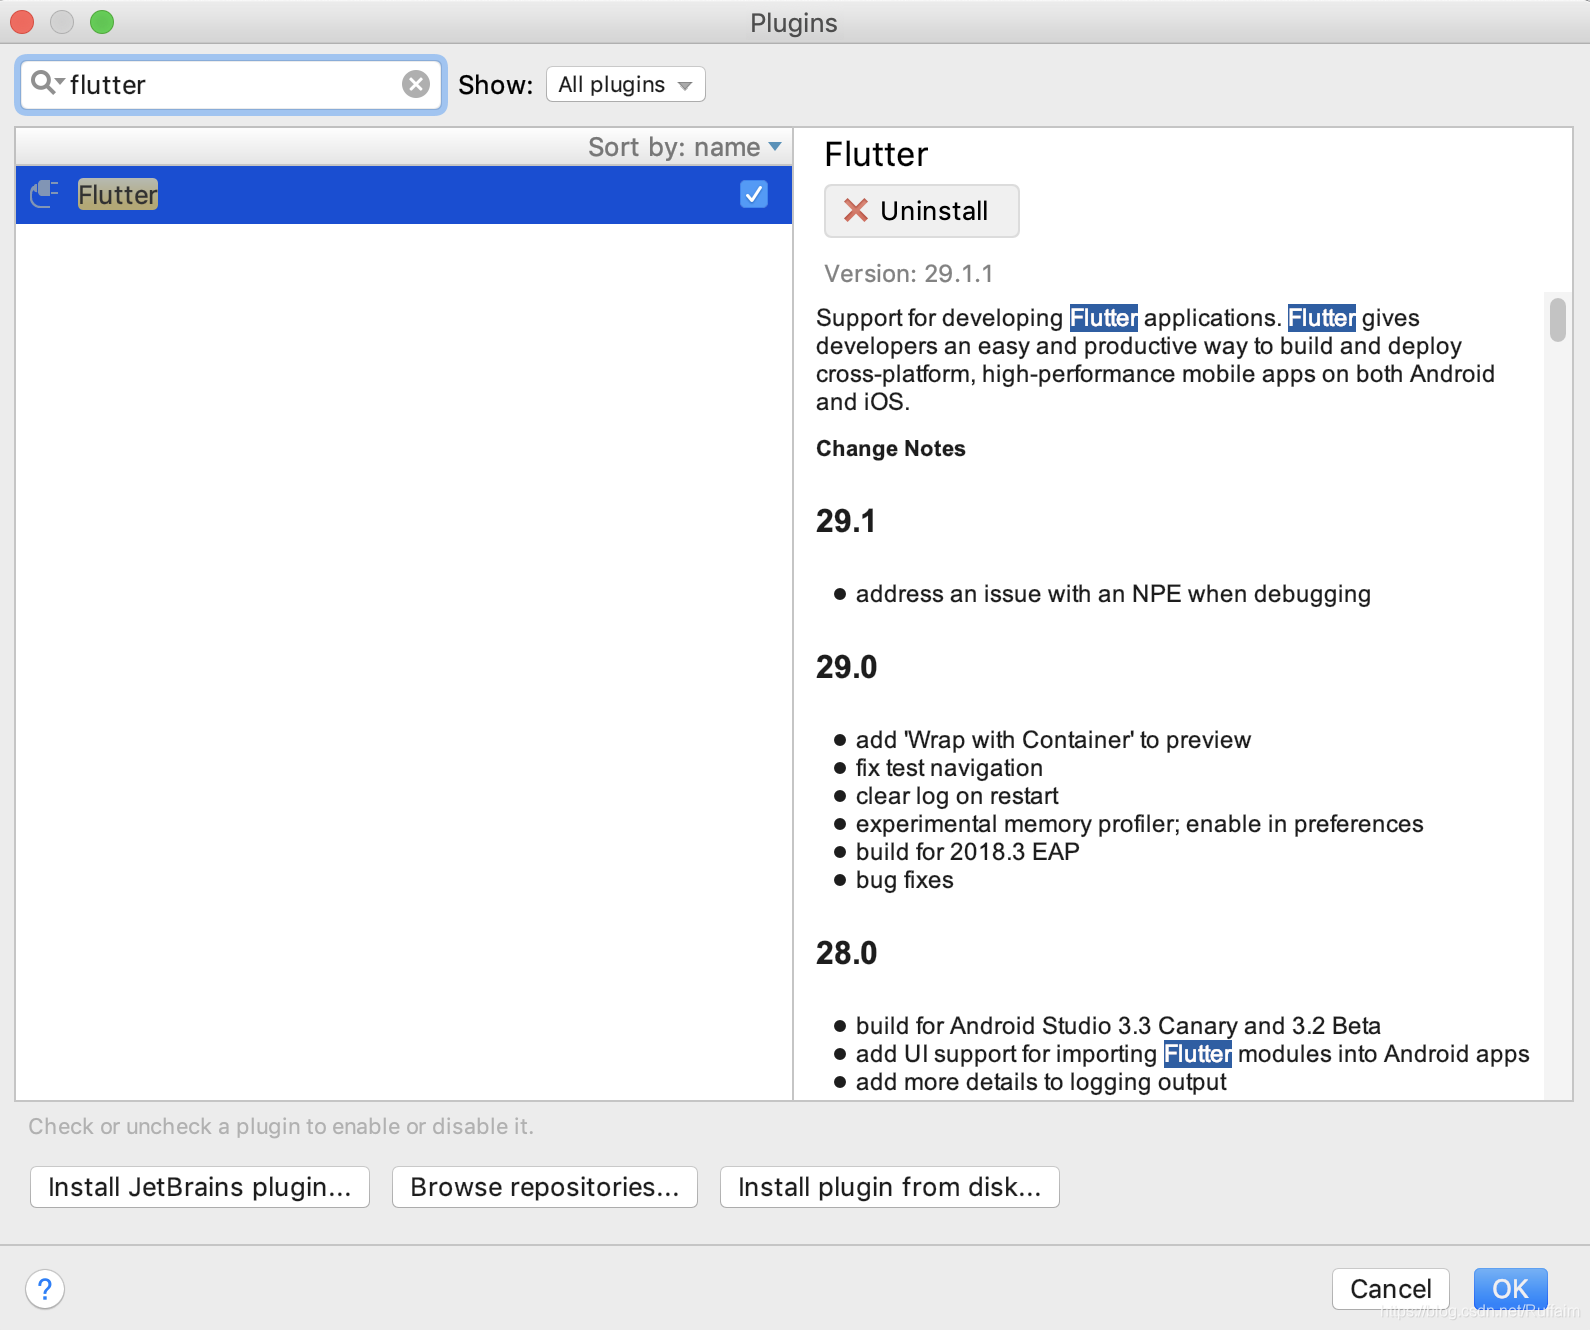
Task: Click 'bug fixes' note
Action: (905, 880)
